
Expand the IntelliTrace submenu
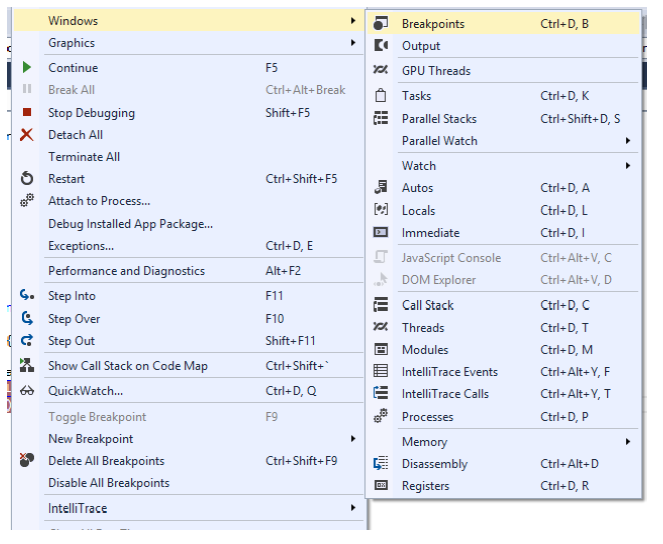[x=353, y=509]
